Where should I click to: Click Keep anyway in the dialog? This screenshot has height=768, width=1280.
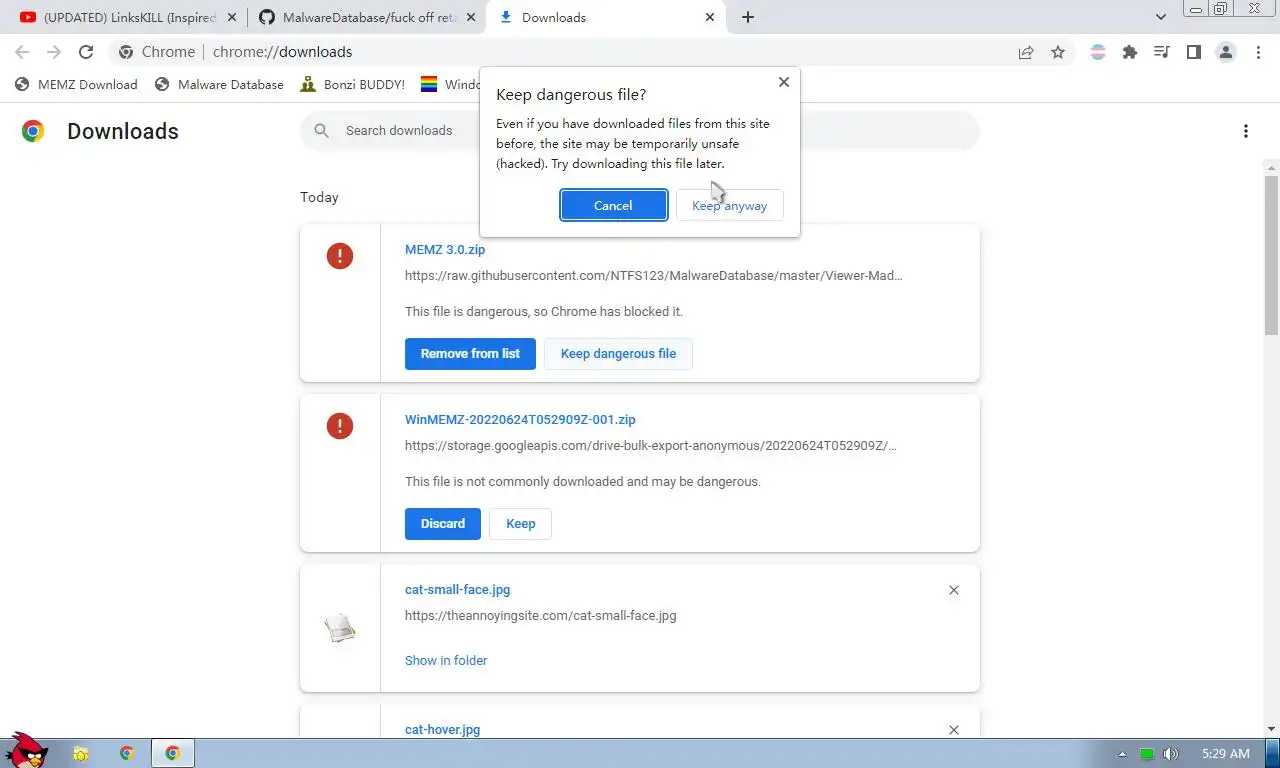pos(730,206)
